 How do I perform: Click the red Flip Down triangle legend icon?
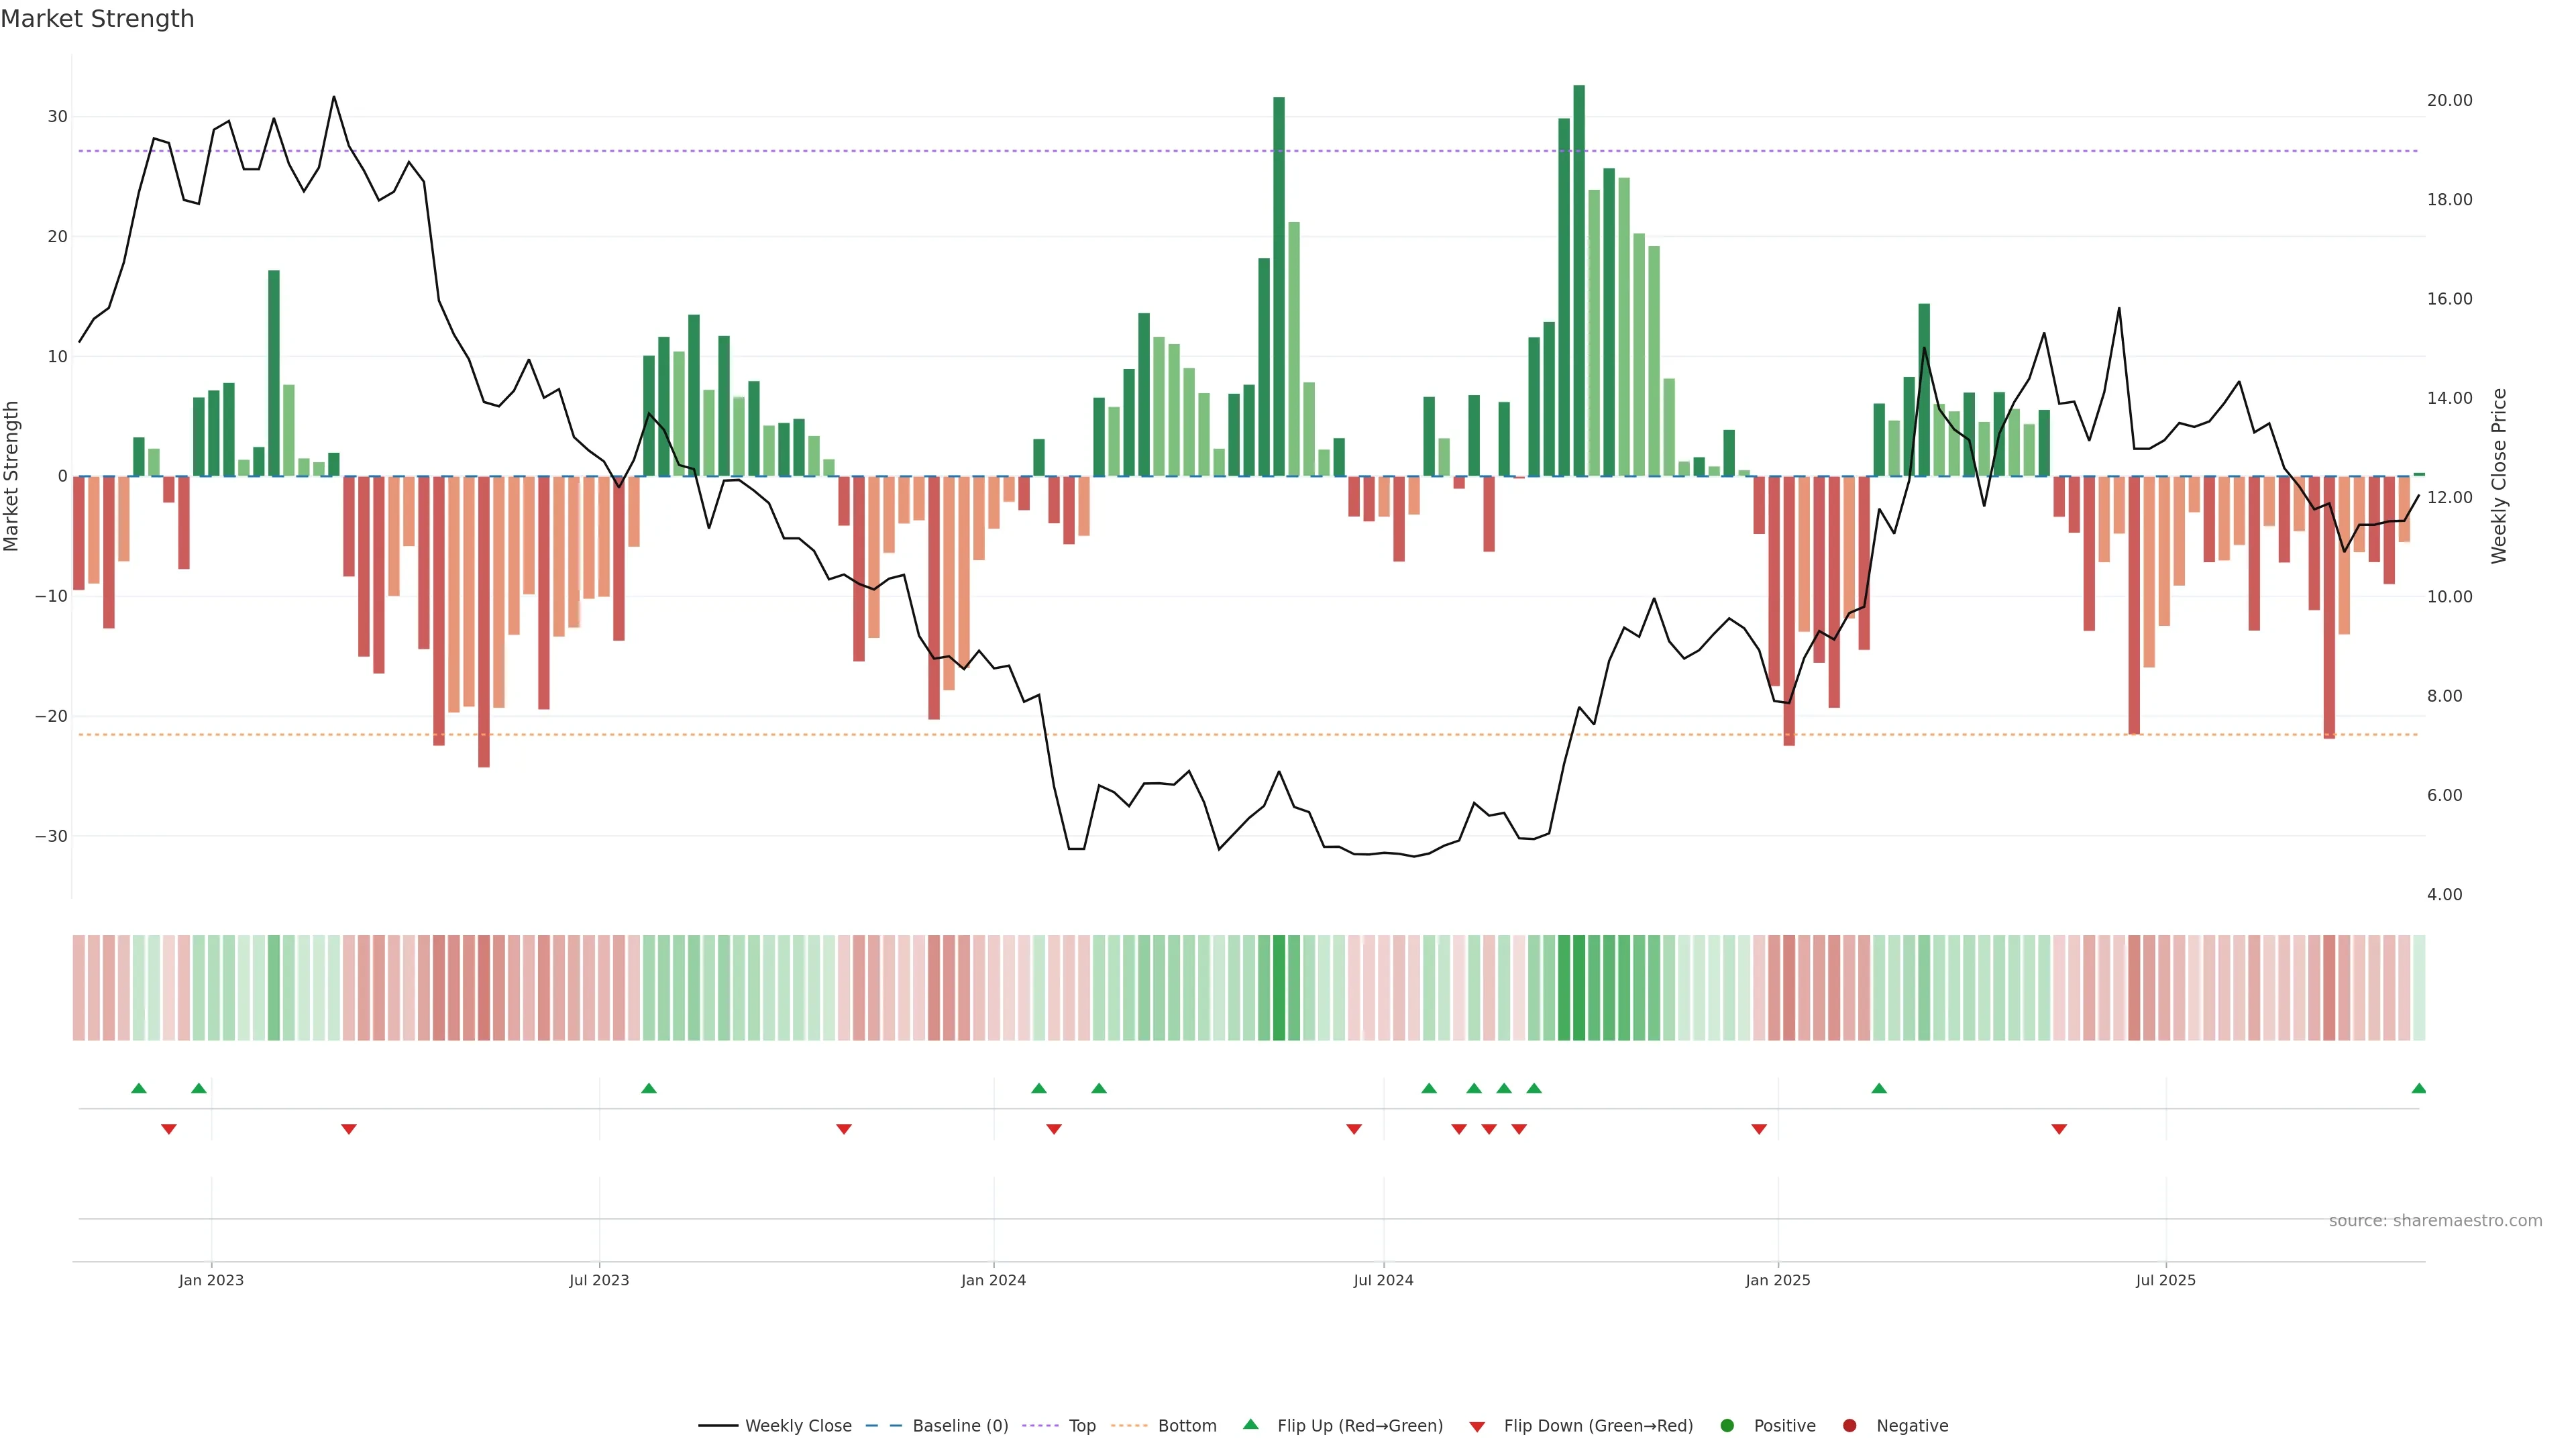tap(1477, 1427)
